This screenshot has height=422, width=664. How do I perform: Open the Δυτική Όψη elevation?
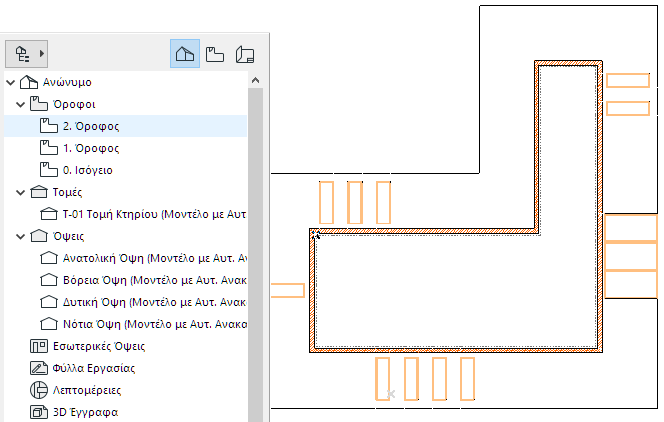[154, 302]
